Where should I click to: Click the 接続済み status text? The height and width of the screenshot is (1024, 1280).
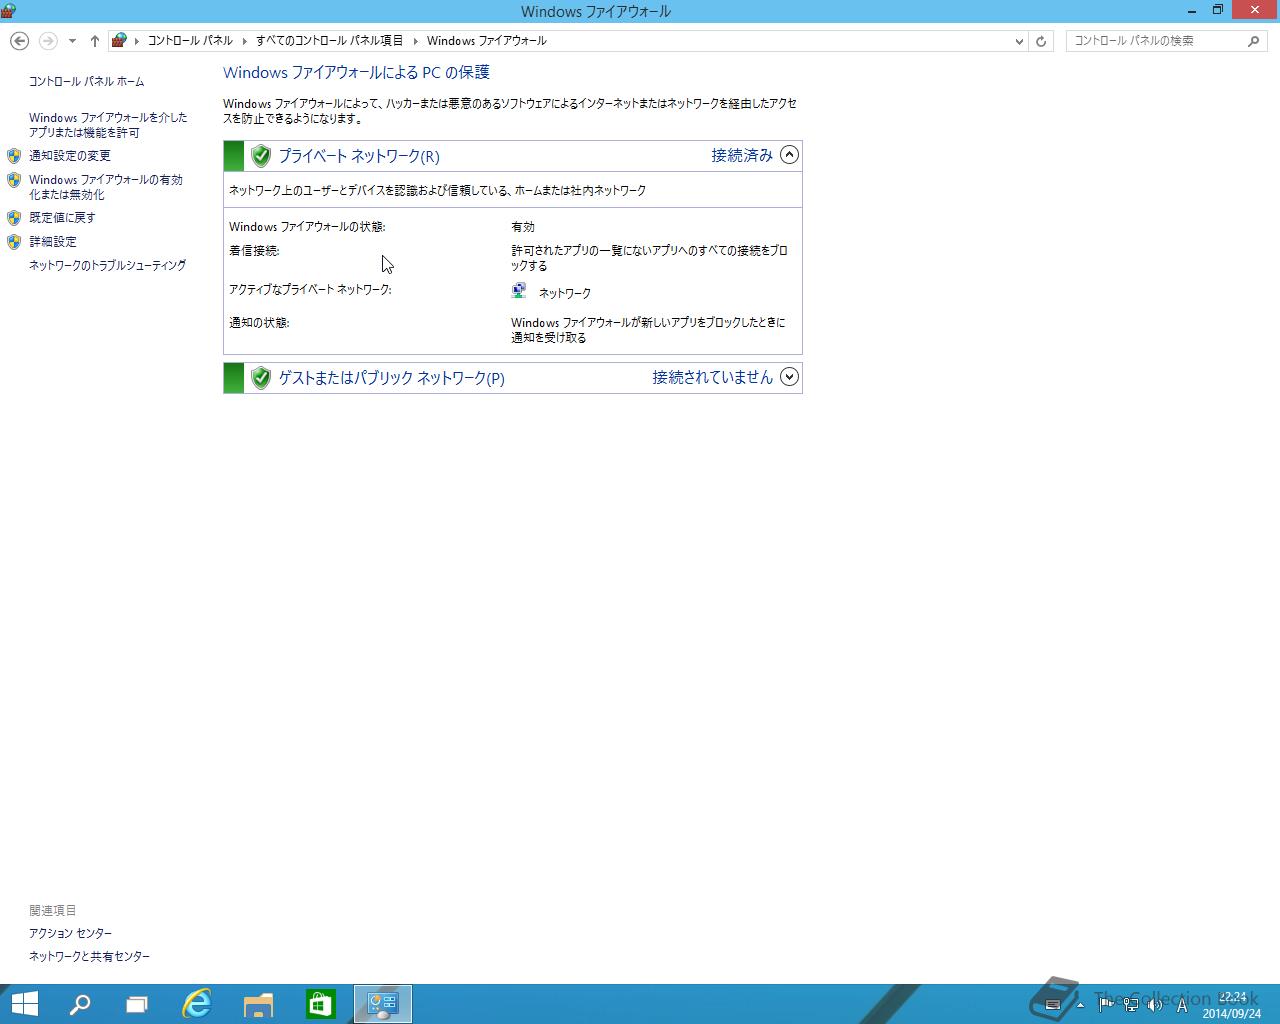pos(742,155)
